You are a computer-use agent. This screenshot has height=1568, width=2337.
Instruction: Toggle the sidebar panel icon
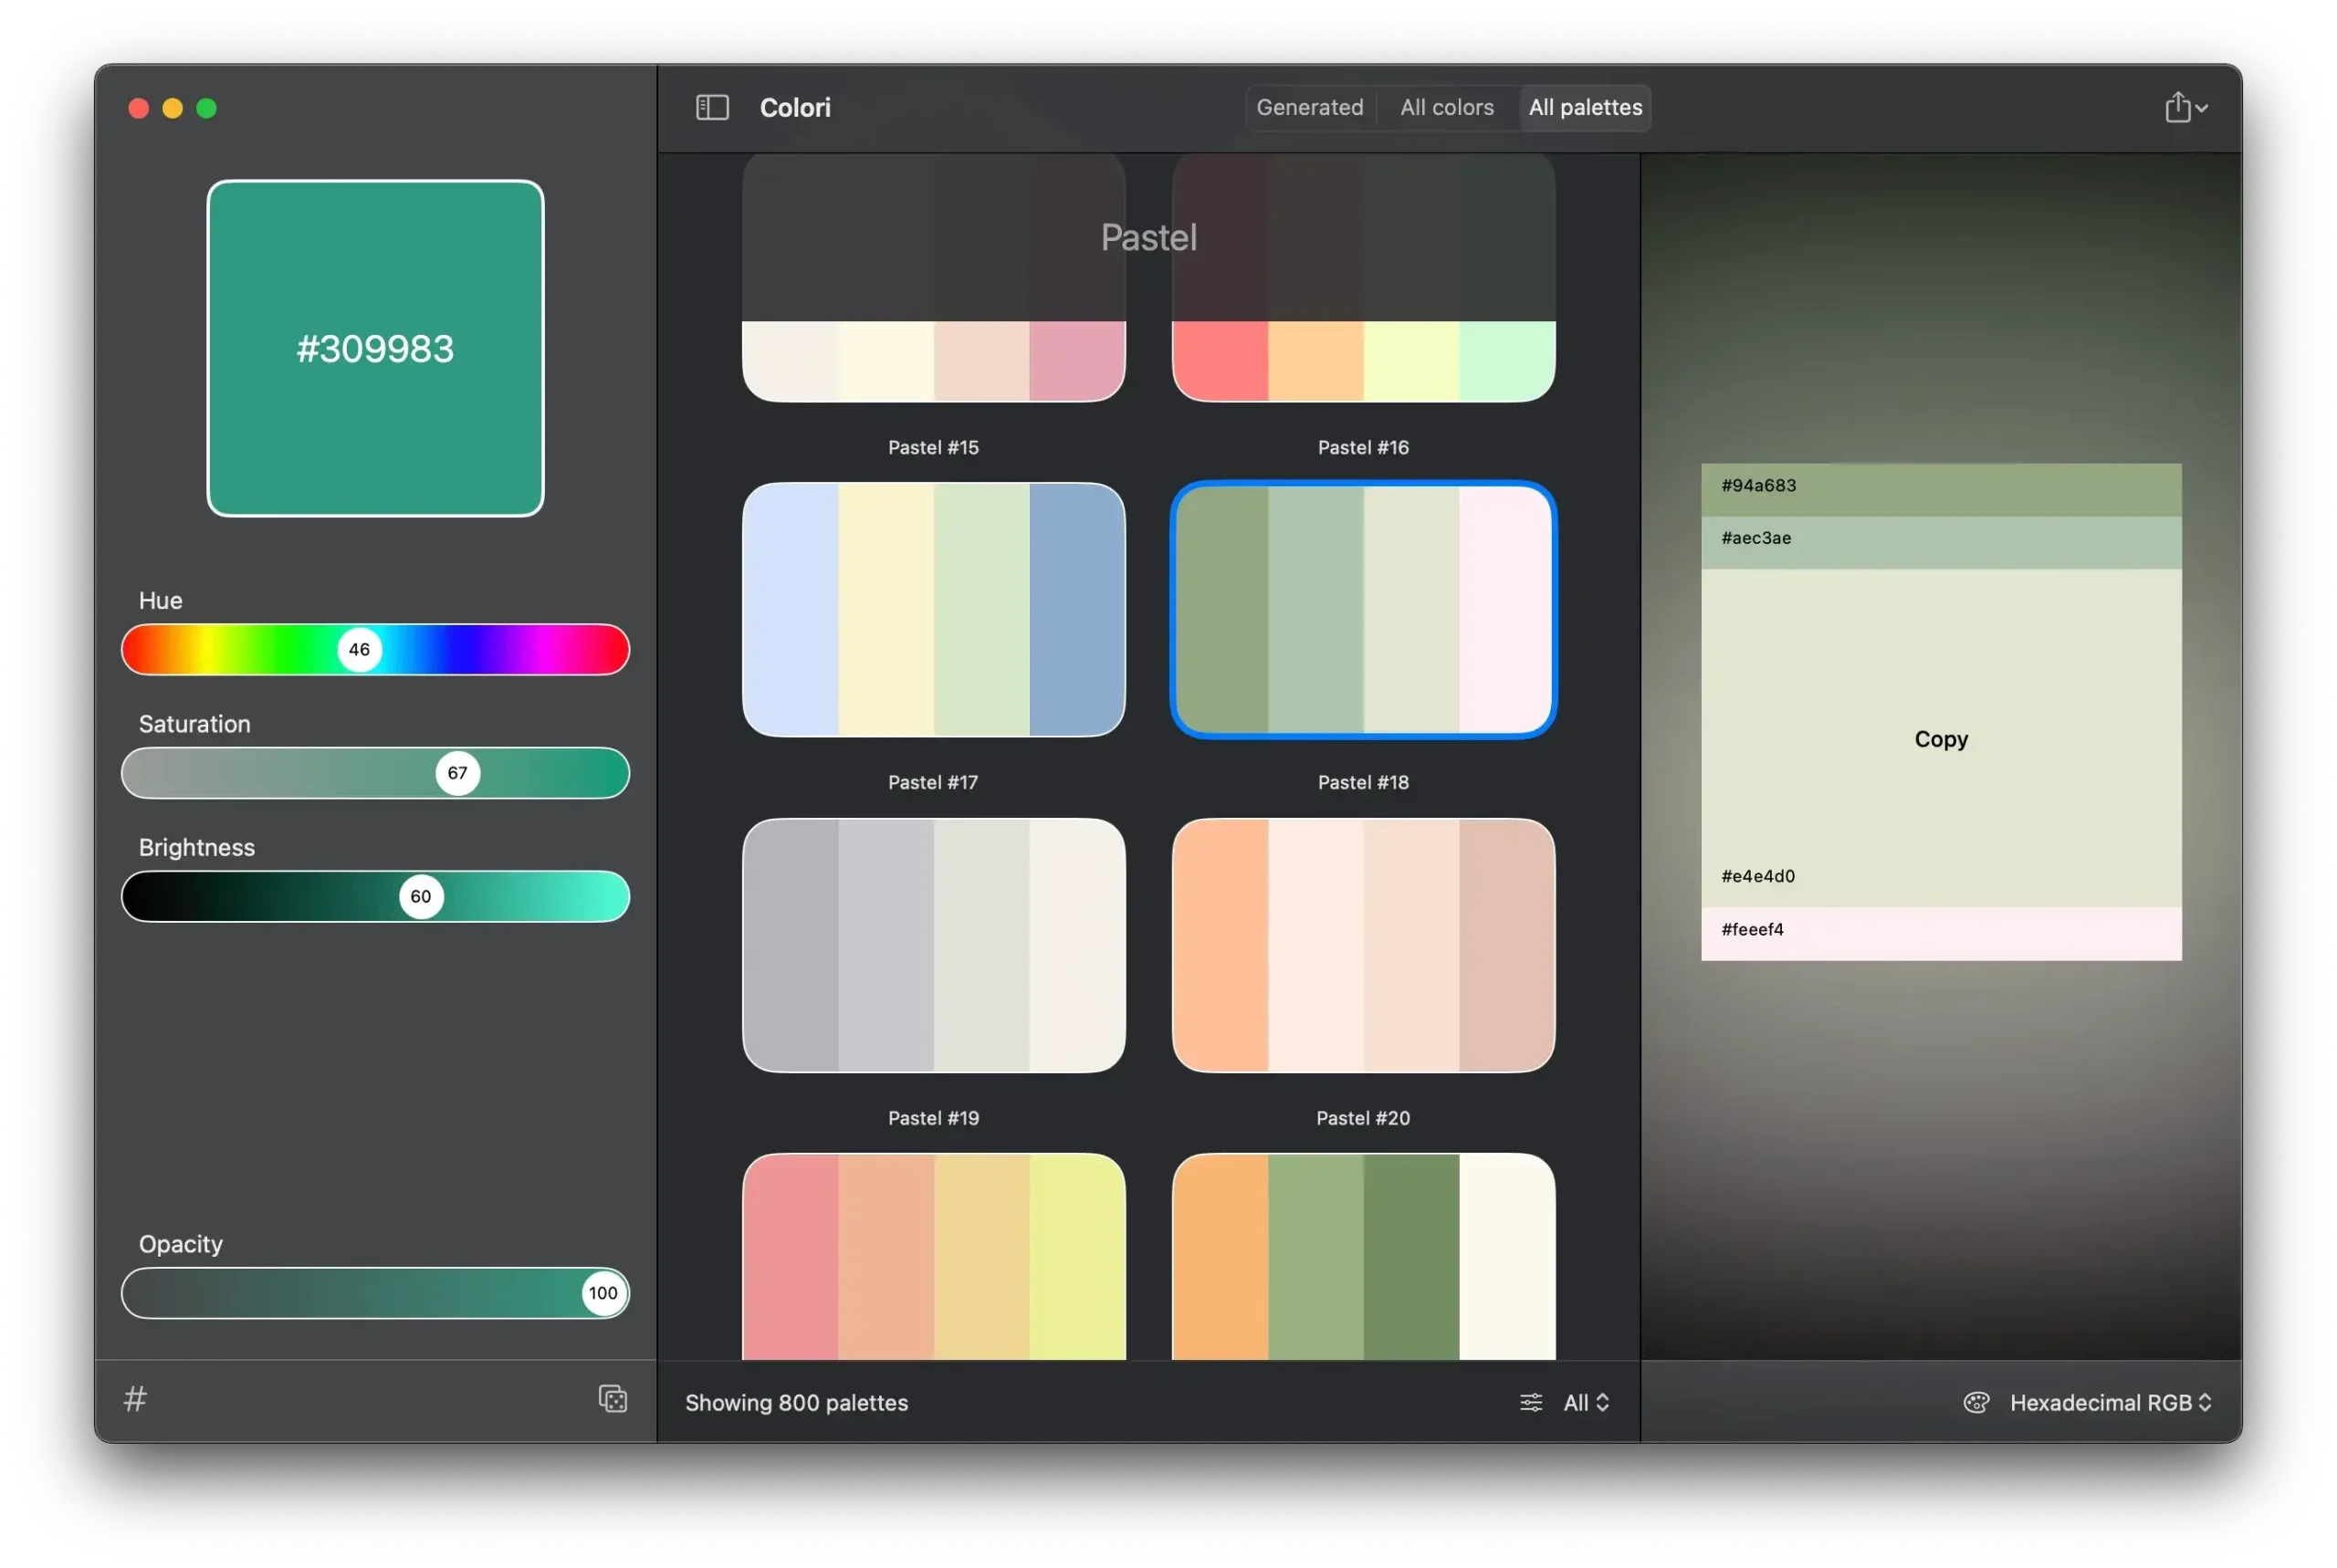[x=712, y=107]
